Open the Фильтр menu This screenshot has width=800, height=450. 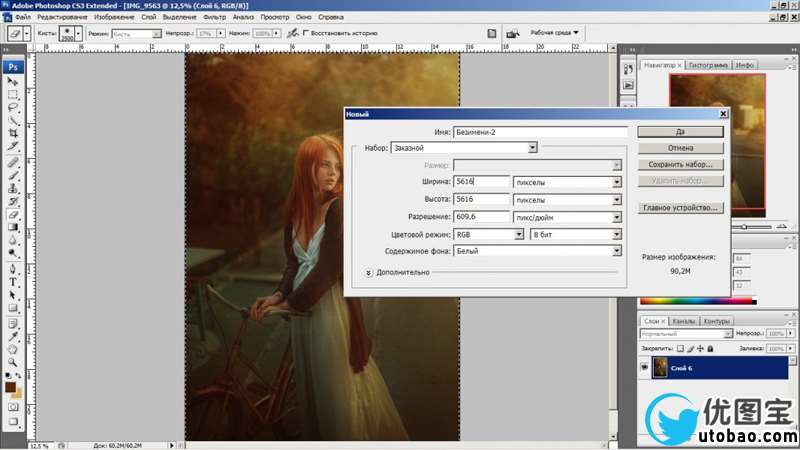(214, 17)
